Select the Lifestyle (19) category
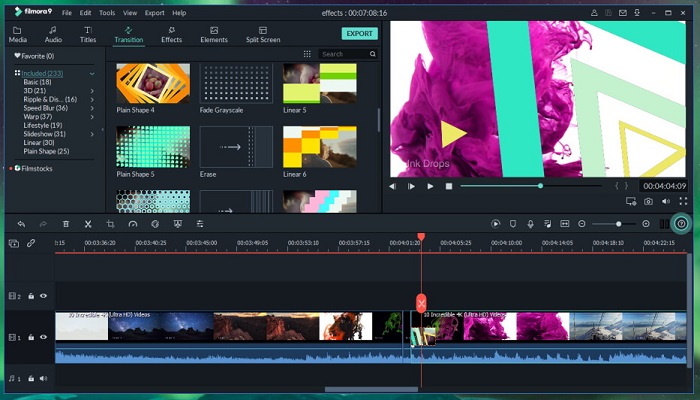The height and width of the screenshot is (400, 700). click(43, 125)
